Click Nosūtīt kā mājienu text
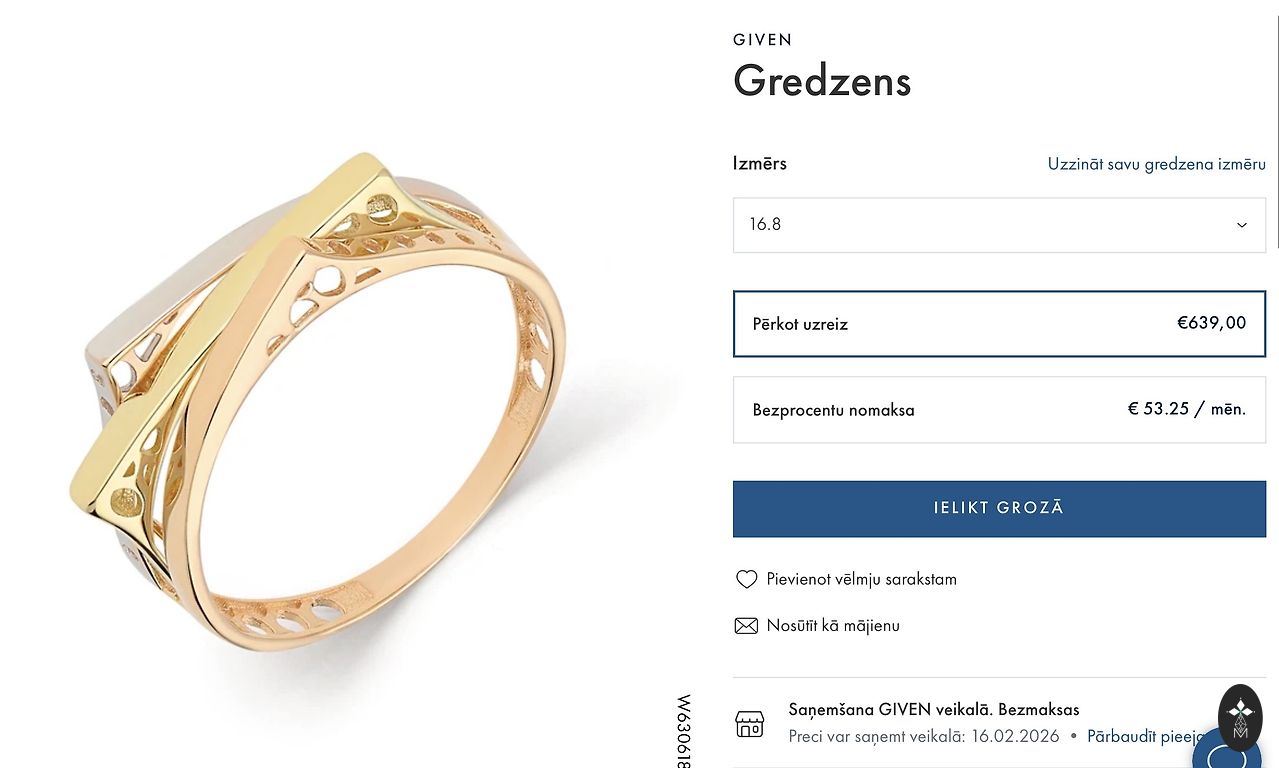 tap(833, 626)
